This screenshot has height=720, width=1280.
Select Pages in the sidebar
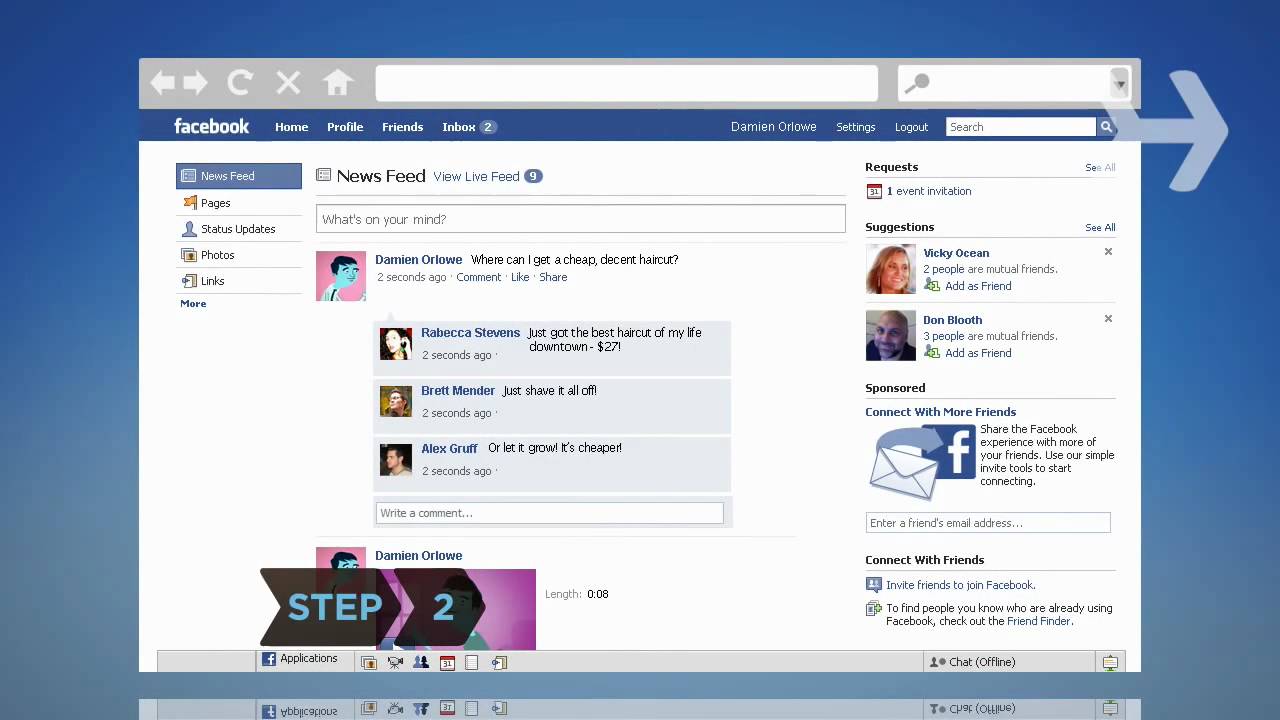(x=239, y=202)
